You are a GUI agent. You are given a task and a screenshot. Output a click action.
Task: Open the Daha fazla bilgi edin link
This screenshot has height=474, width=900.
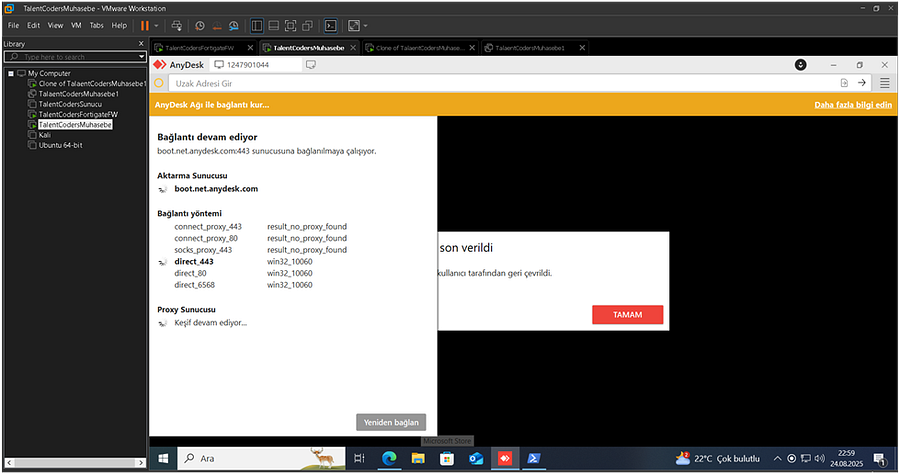pyautogui.click(x=853, y=105)
